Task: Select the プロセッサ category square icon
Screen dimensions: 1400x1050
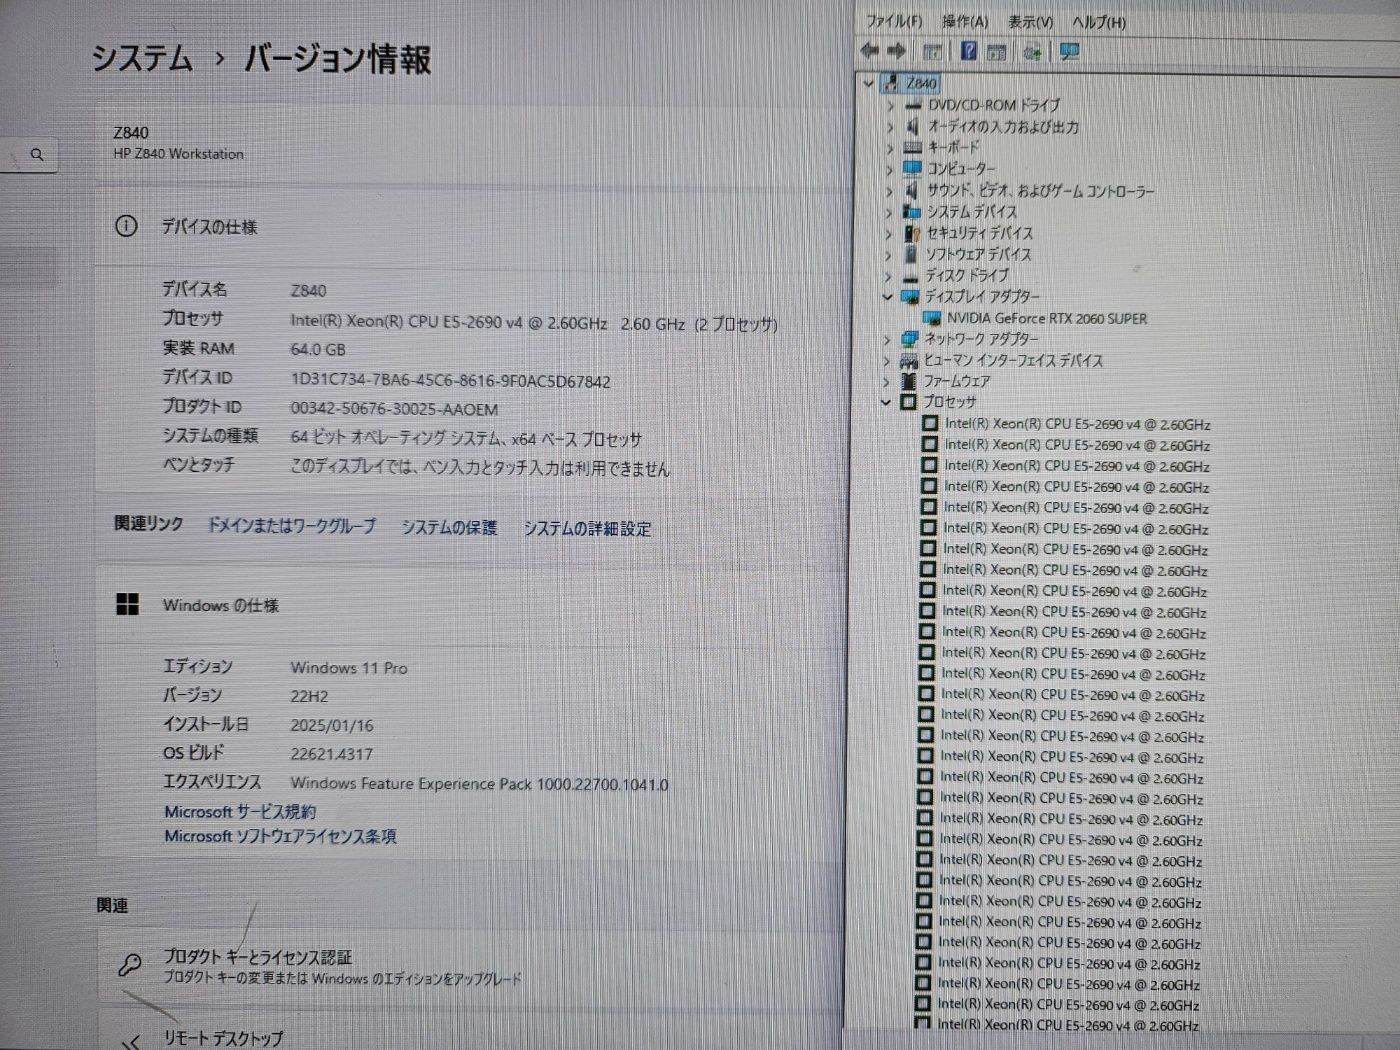Action: tap(908, 402)
